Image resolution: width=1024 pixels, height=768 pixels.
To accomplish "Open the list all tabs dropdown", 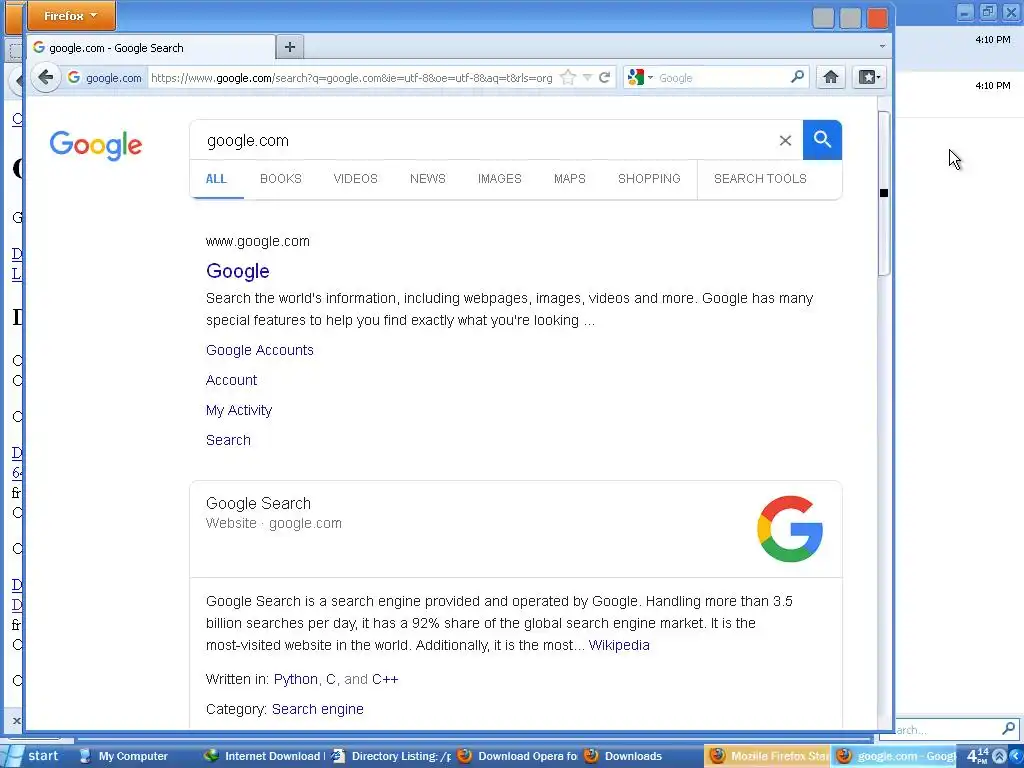I will (882, 47).
